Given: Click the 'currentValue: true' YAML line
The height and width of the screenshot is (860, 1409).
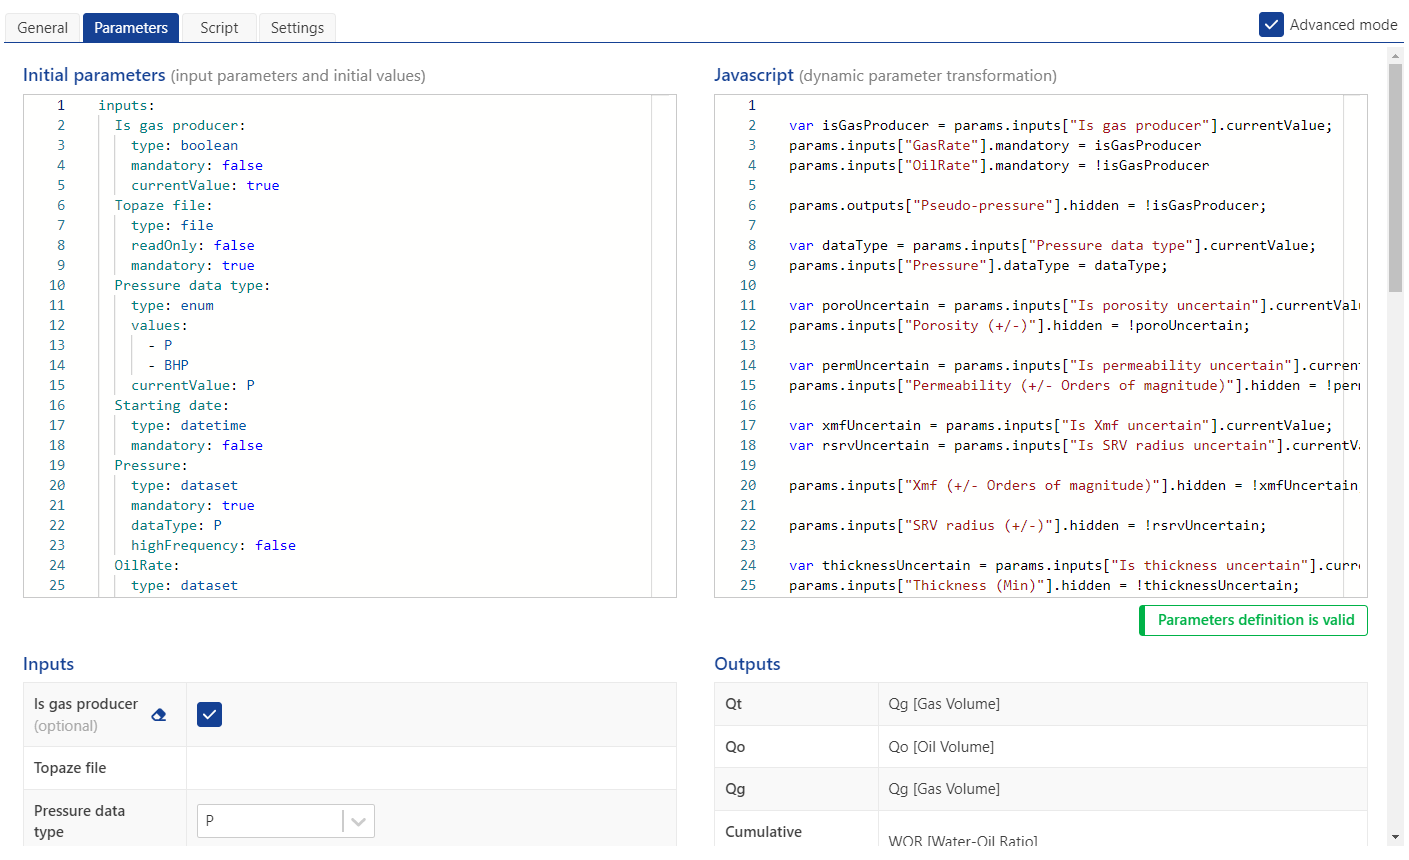Looking at the screenshot, I should (205, 185).
